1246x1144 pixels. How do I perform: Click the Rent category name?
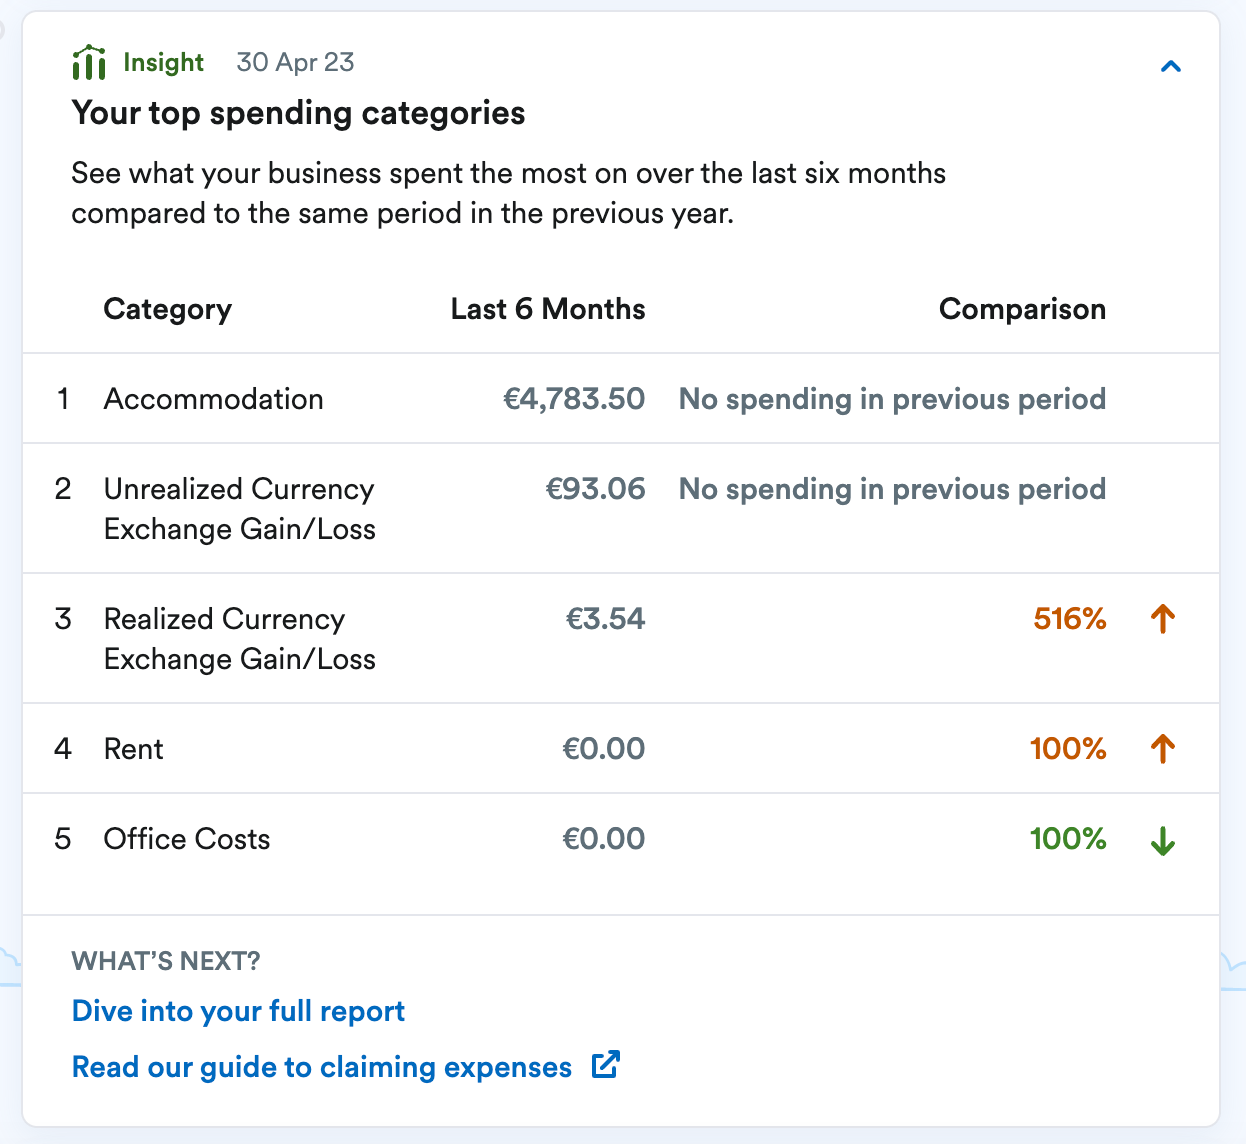pyautogui.click(x=133, y=749)
